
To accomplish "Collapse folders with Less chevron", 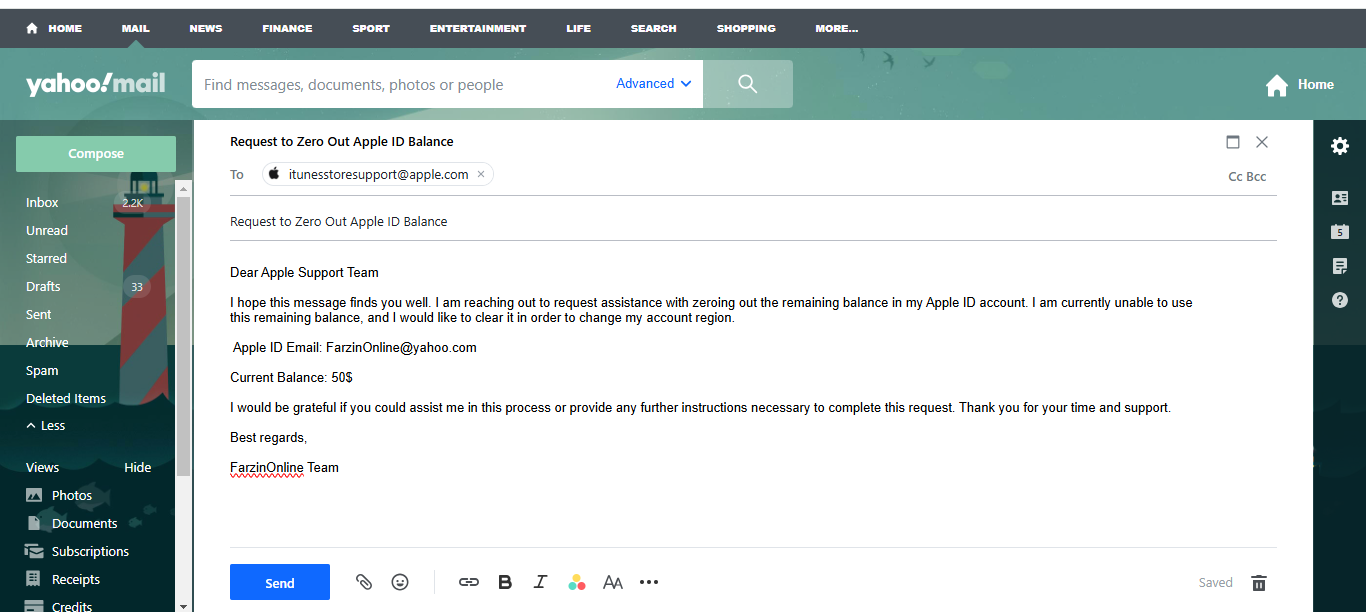I will [x=46, y=425].
